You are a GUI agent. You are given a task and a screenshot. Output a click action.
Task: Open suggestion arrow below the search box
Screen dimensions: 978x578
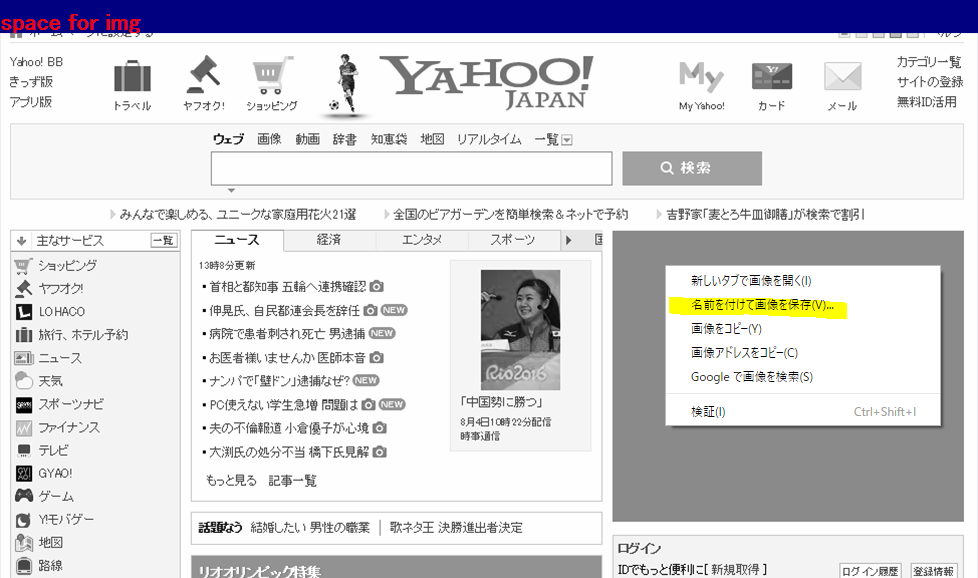coord(231,190)
